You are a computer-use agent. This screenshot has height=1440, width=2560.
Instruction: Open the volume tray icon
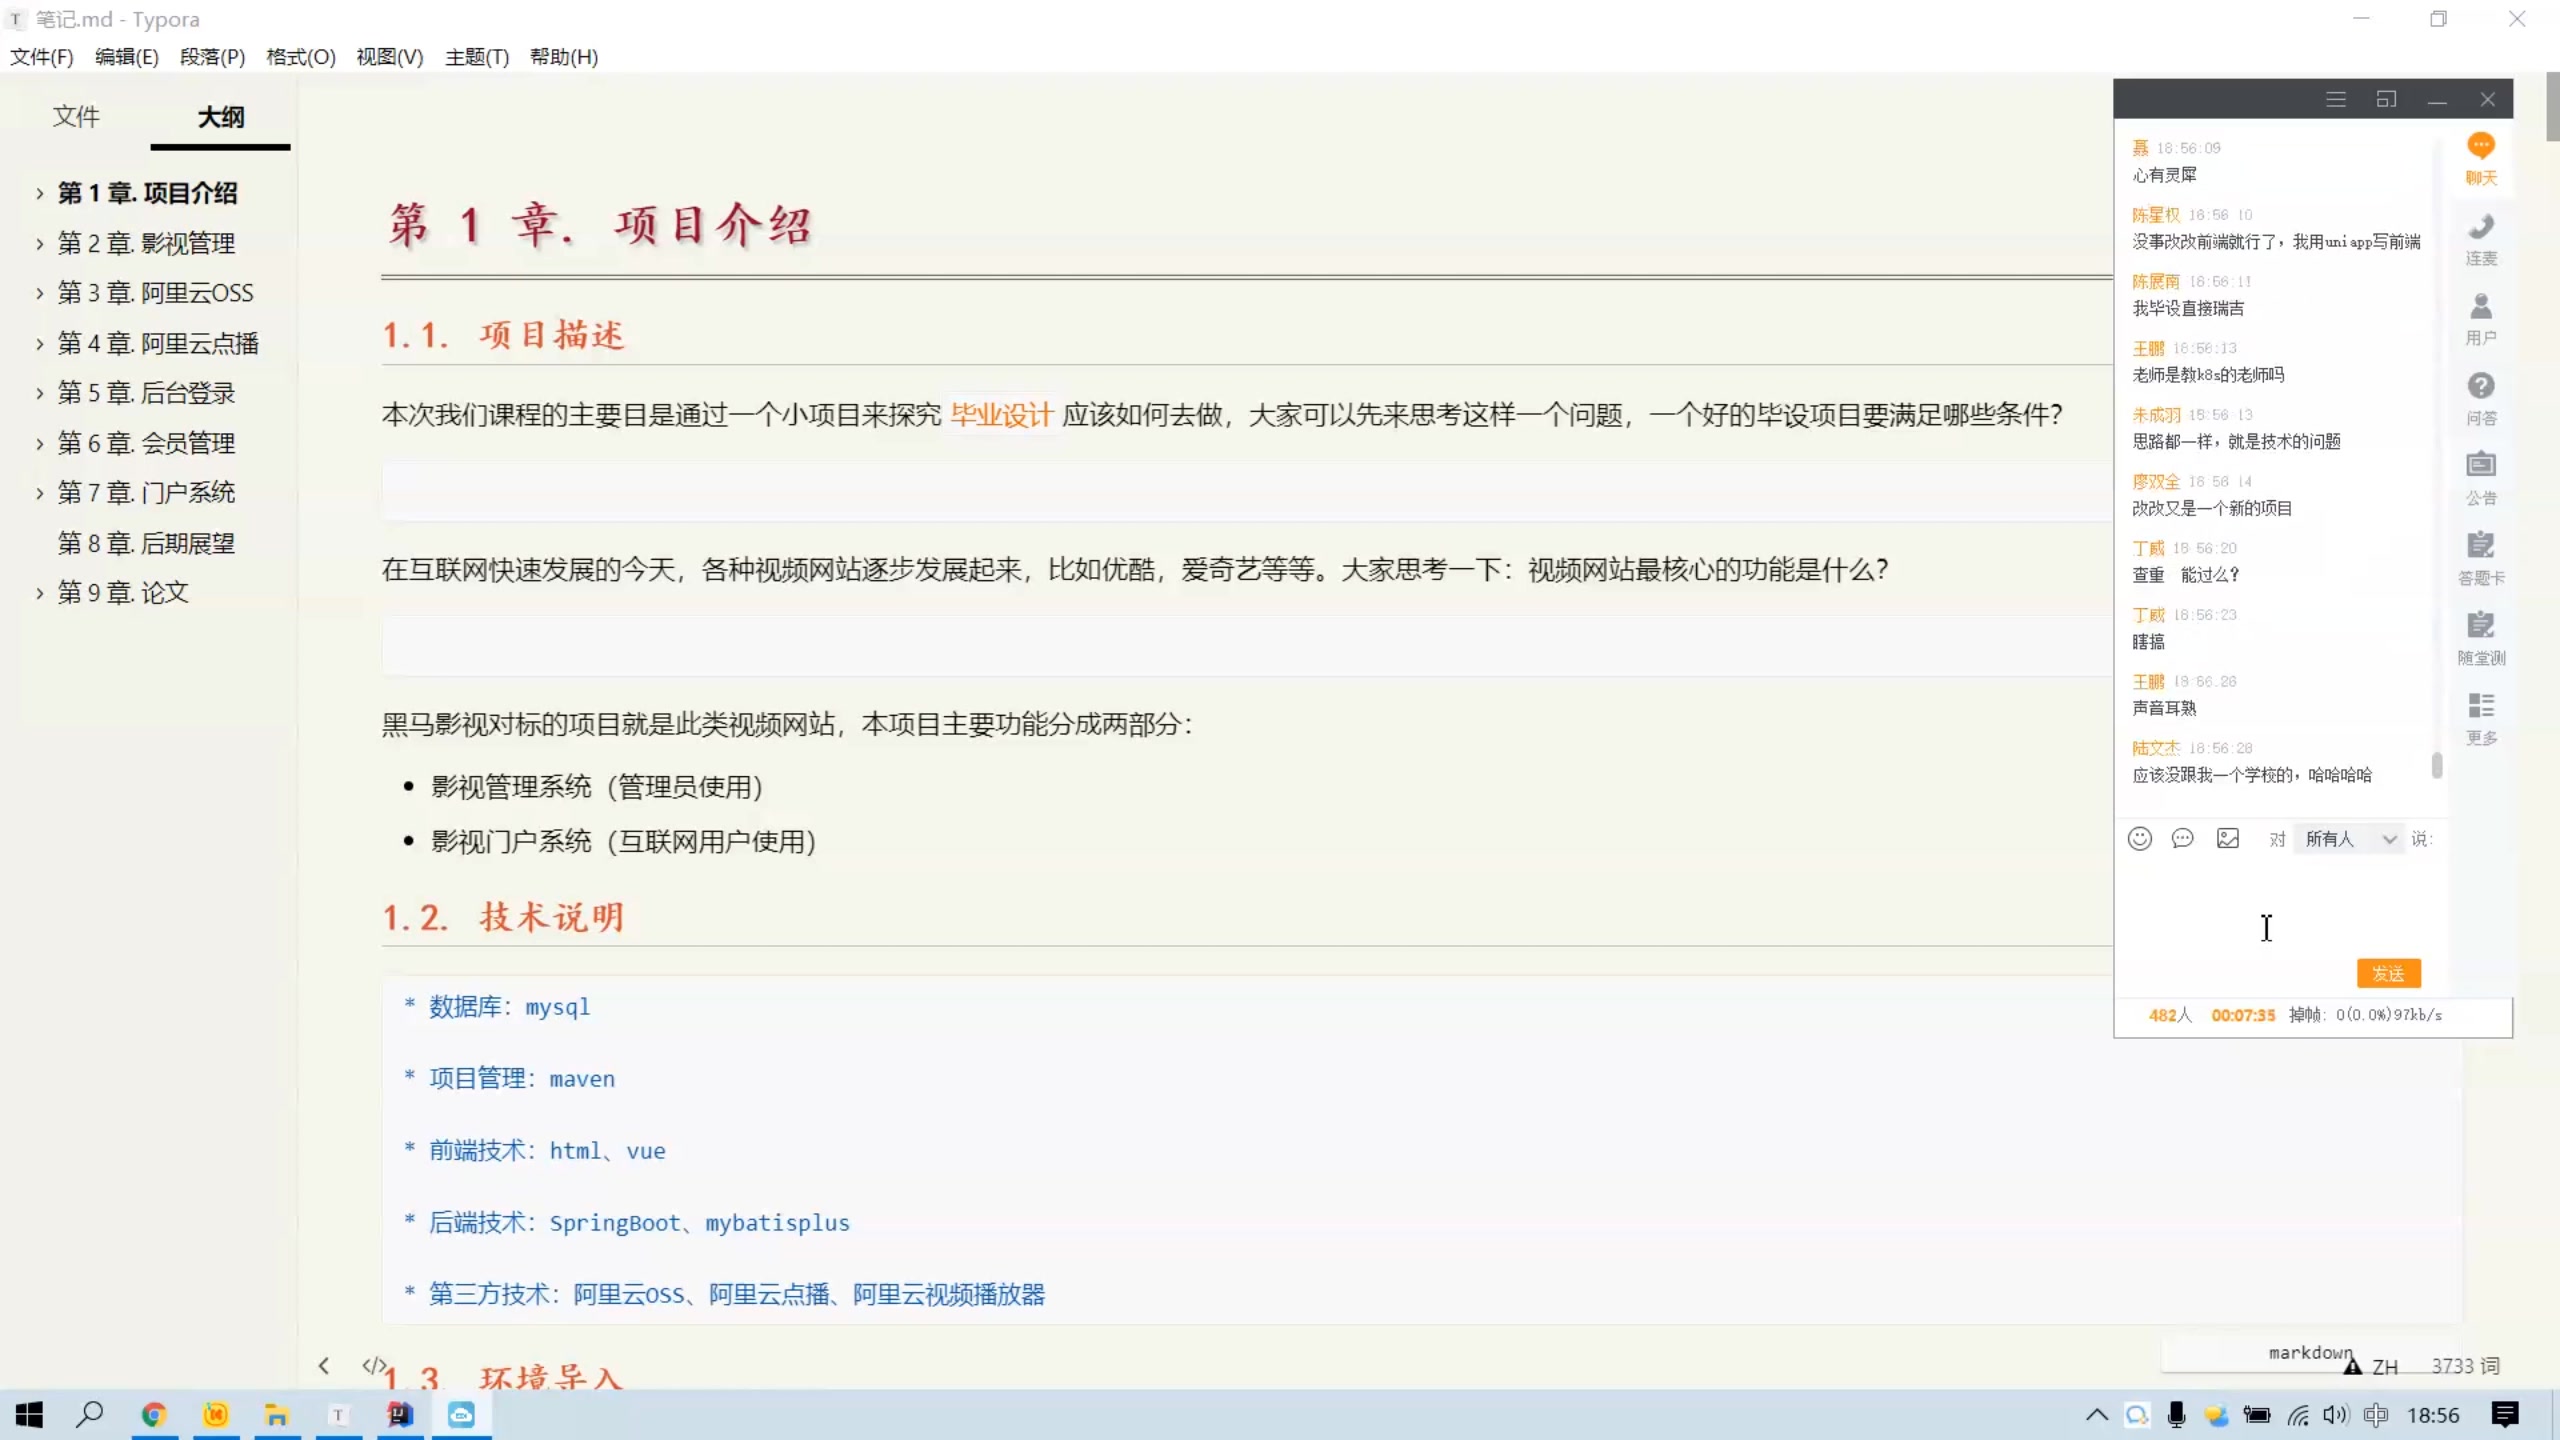(2335, 1414)
